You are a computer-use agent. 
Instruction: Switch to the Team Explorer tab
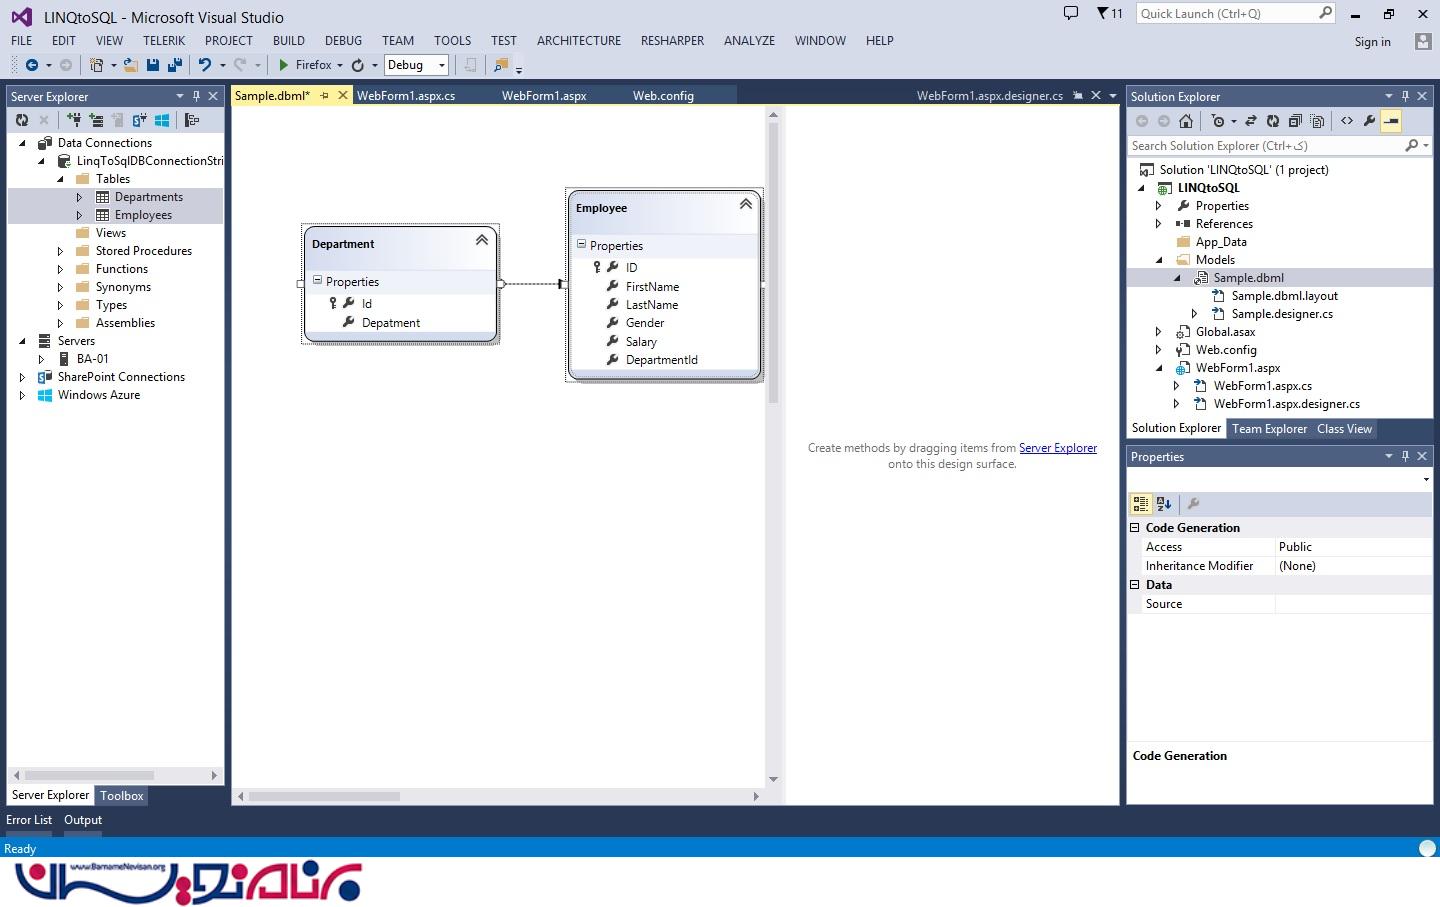coord(1269,429)
